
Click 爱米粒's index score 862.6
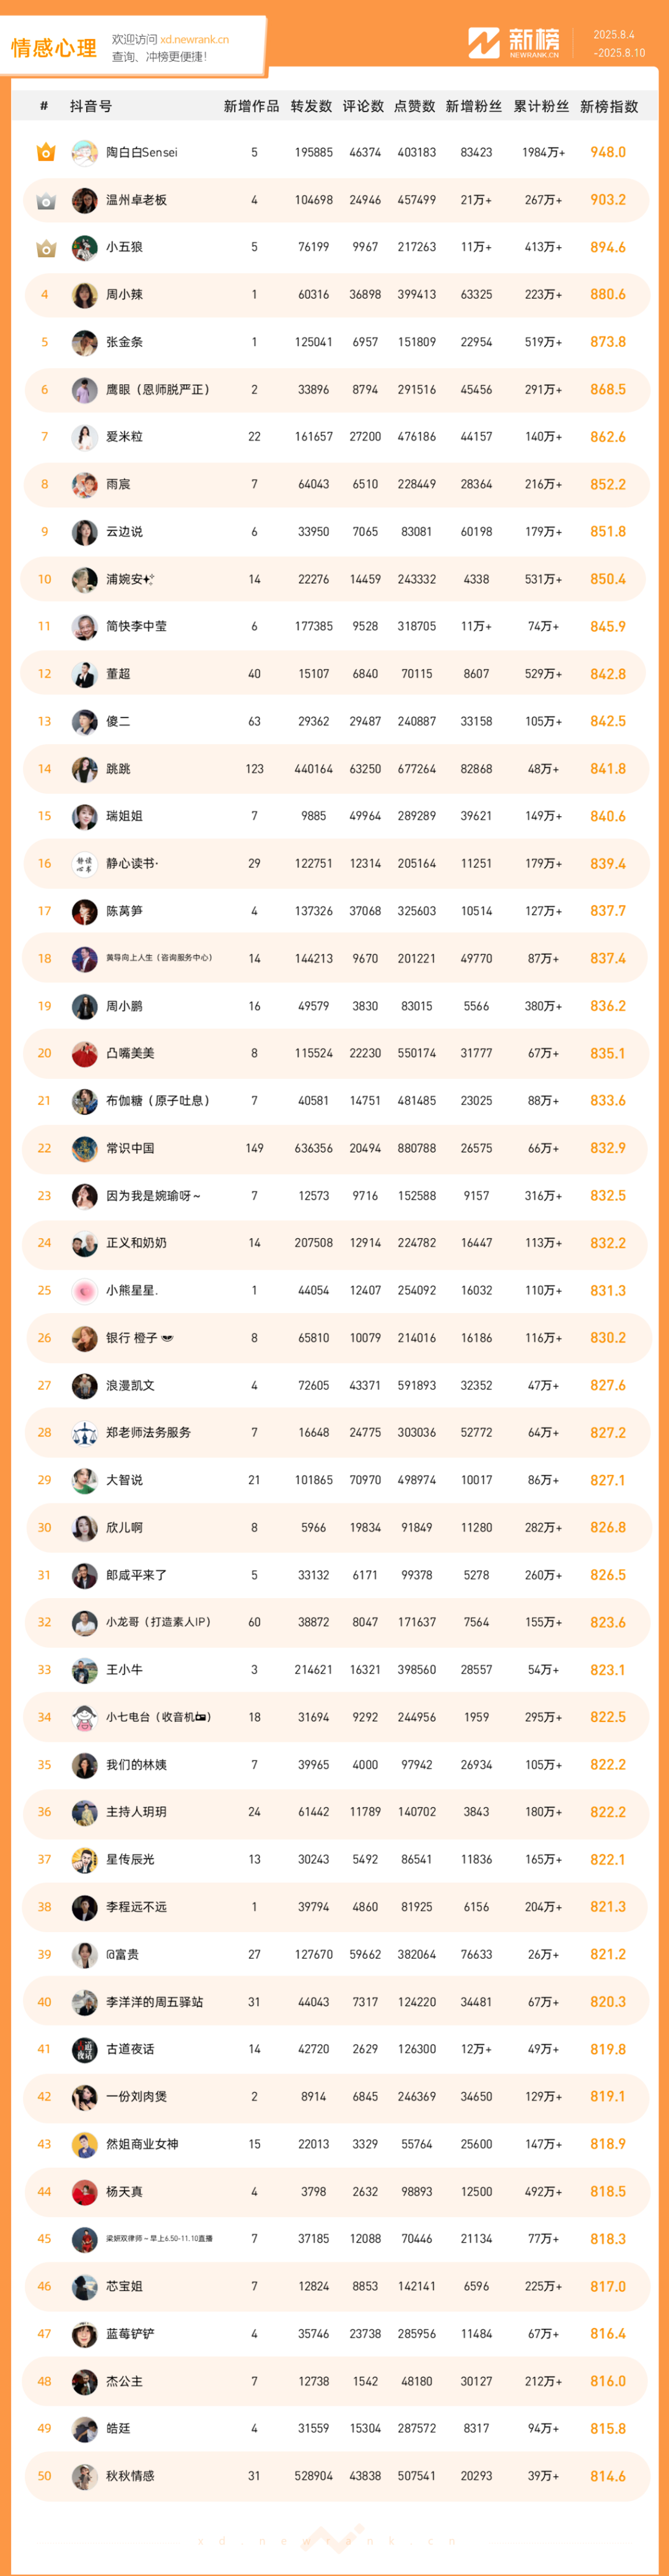608,437
